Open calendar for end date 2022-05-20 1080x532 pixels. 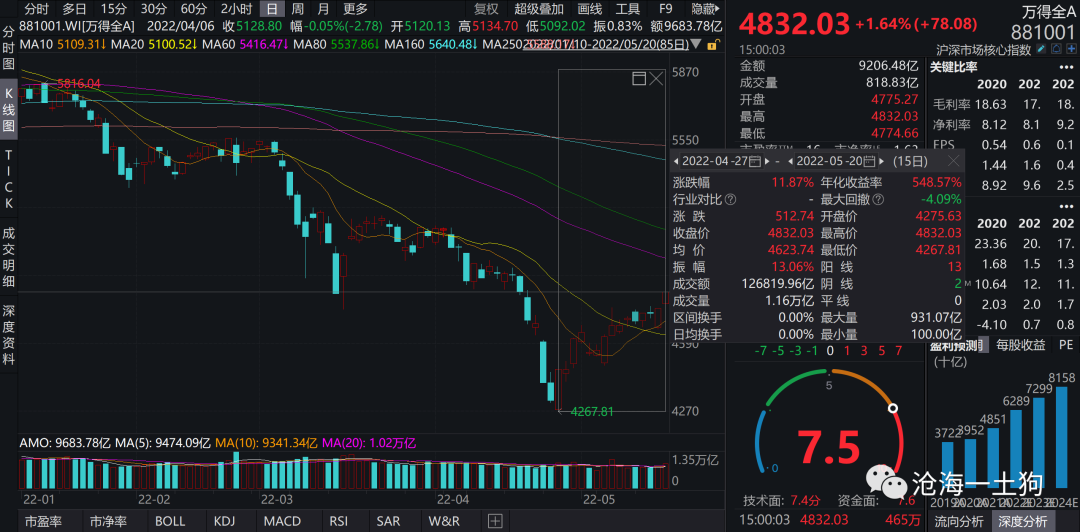click(869, 162)
